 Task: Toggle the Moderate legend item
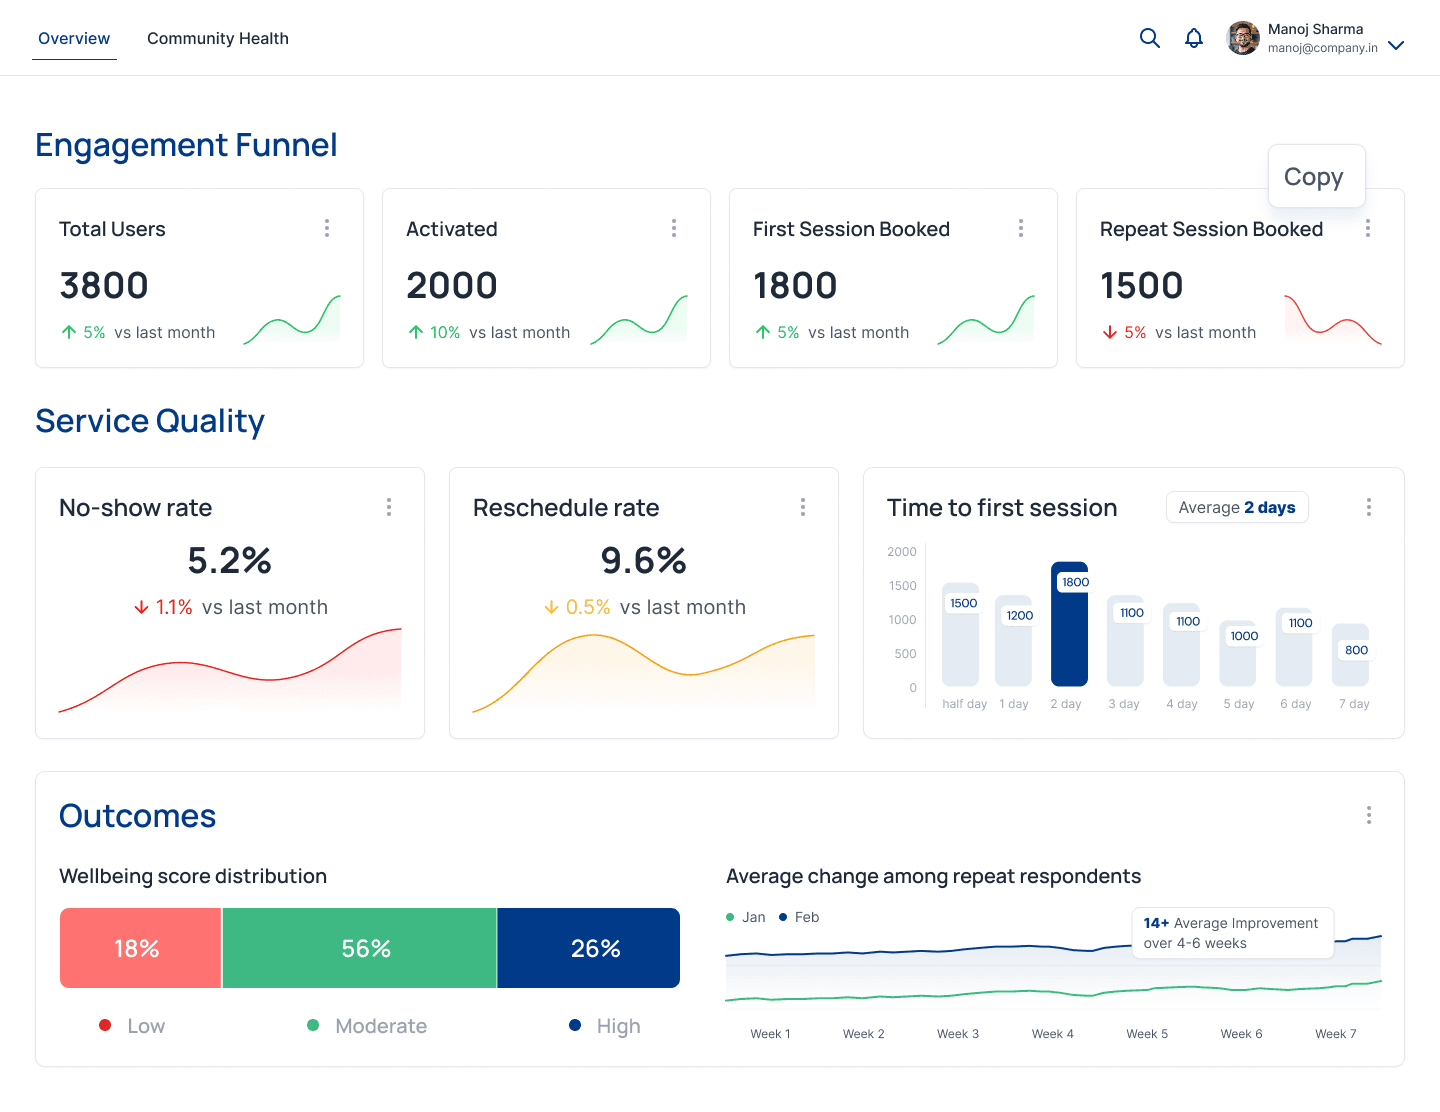coord(367,1026)
